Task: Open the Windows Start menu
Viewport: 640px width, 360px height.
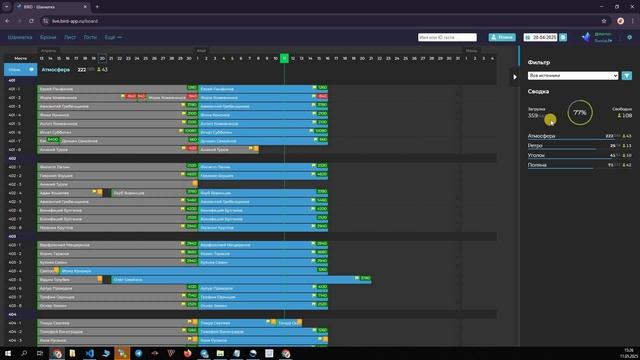Action: point(8,353)
